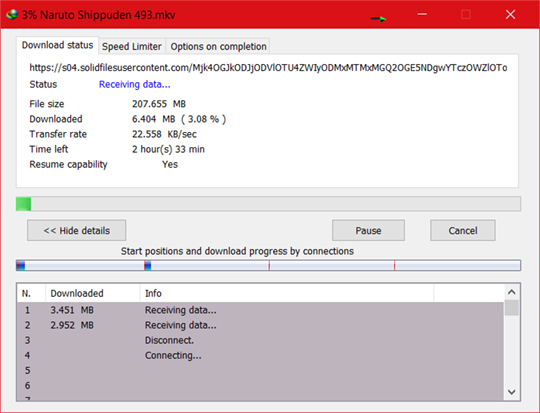Click the IDM app icon in title bar

(12, 15)
